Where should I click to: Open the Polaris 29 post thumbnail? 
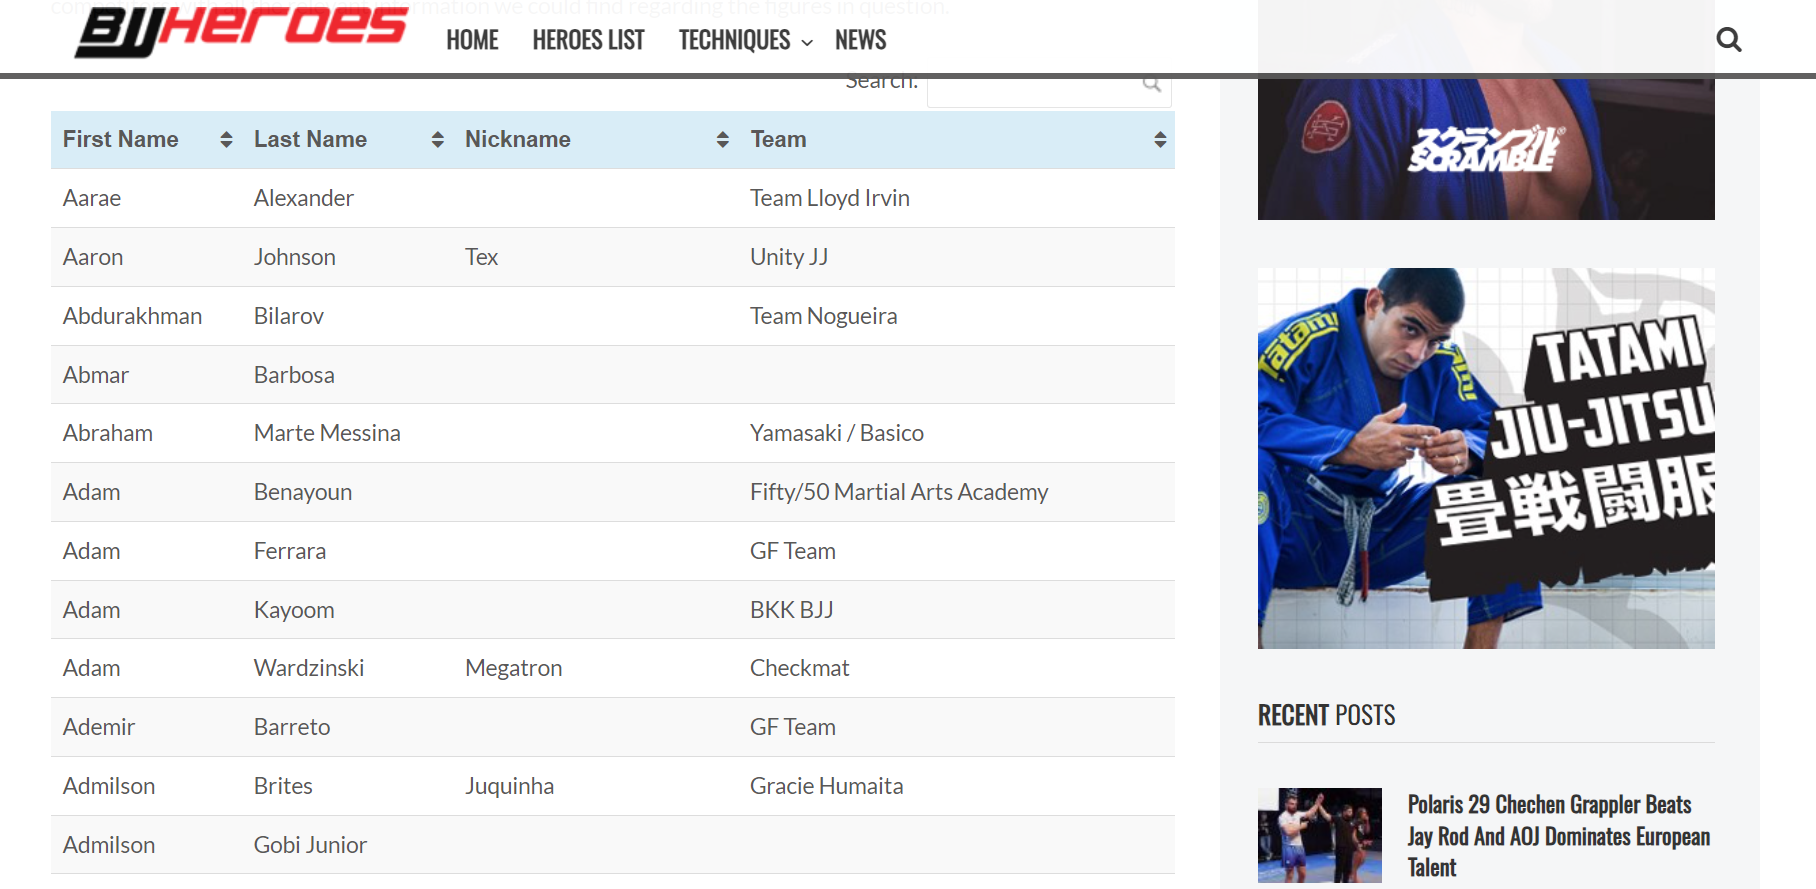pos(1320,835)
